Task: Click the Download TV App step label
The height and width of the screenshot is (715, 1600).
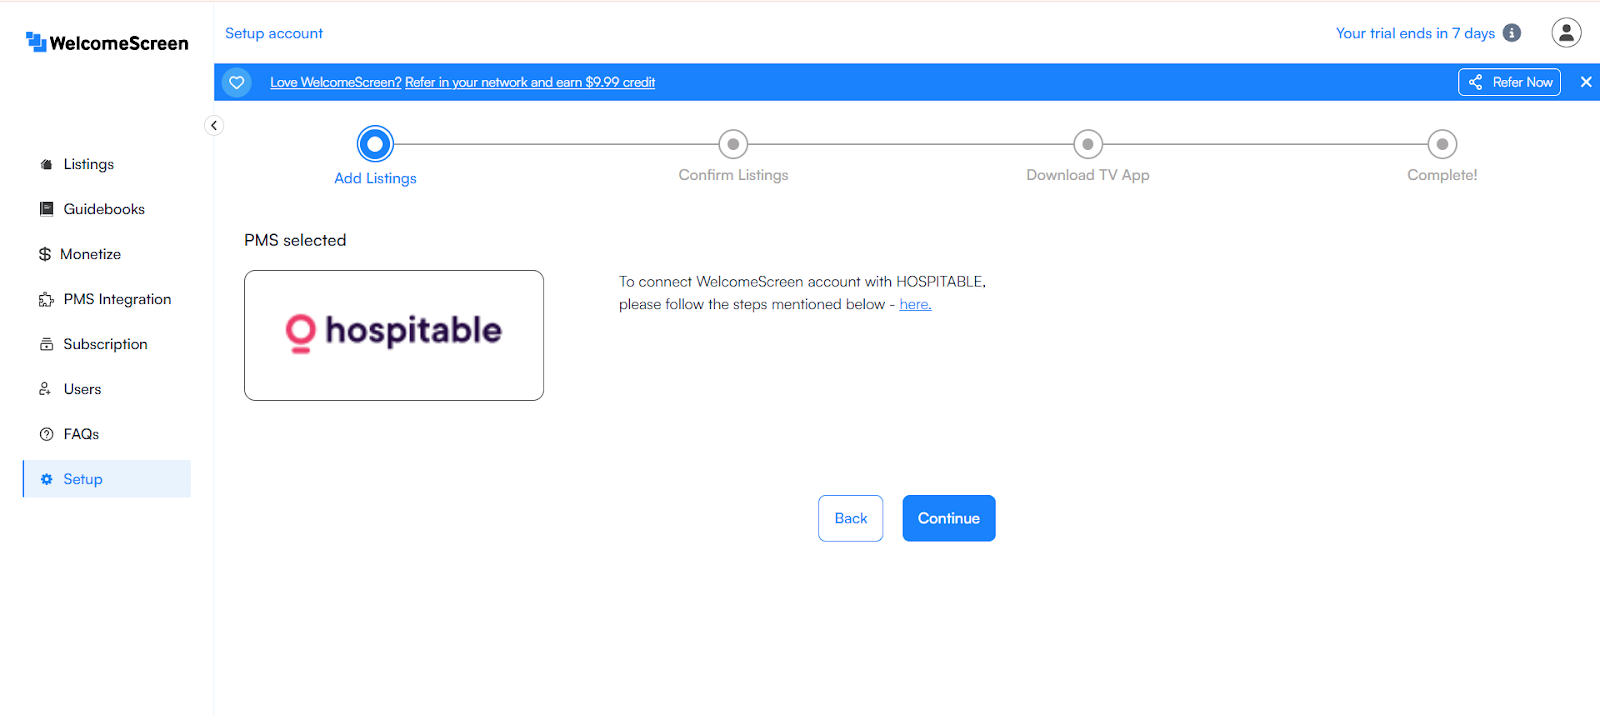Action: point(1088,175)
